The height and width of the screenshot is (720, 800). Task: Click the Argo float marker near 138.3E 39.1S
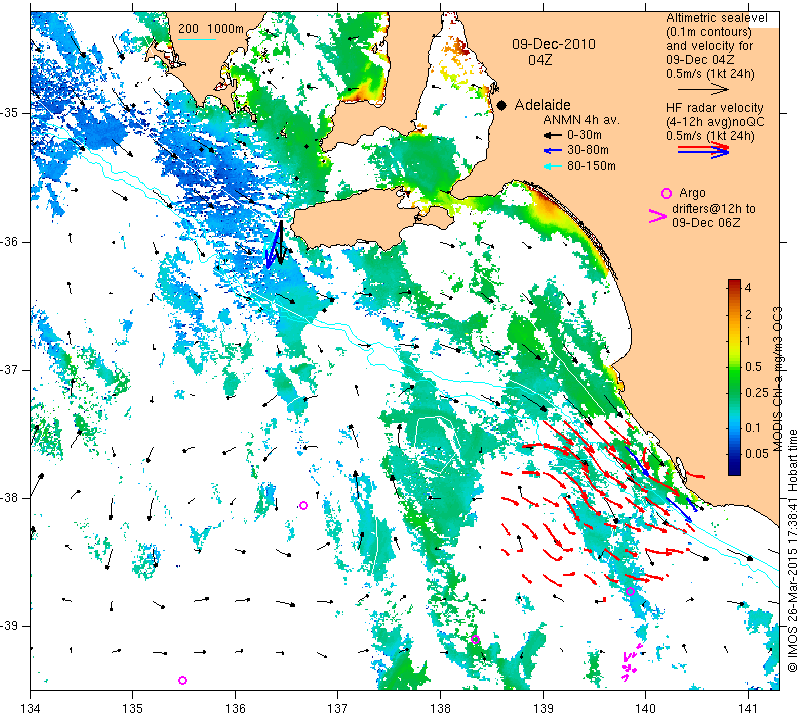click(x=476, y=639)
